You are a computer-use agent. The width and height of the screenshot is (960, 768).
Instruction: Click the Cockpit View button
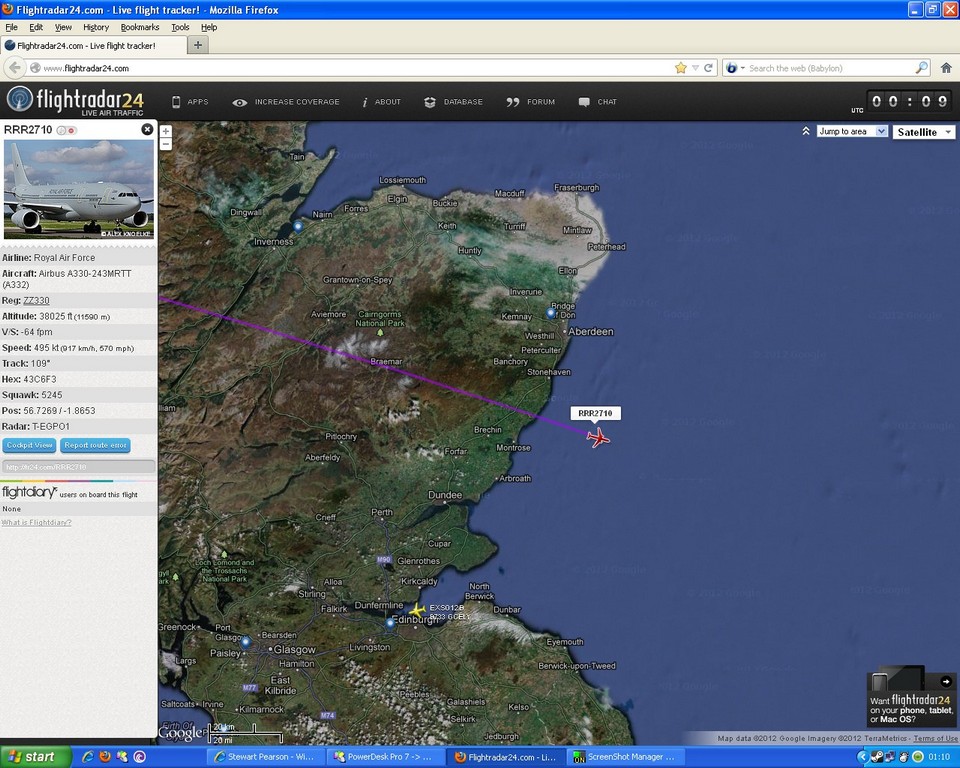[x=29, y=445]
